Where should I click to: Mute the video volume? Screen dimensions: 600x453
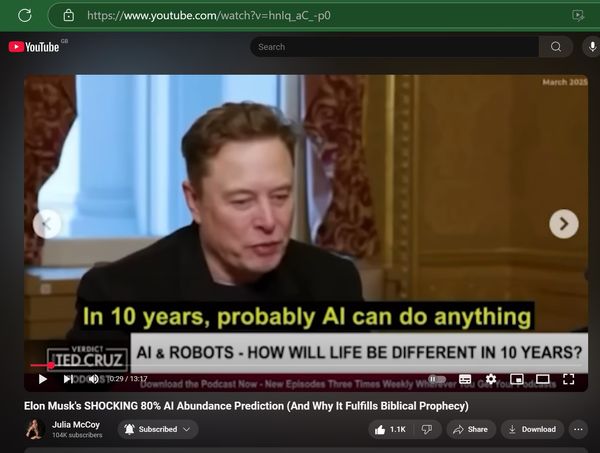pyautogui.click(x=93, y=379)
